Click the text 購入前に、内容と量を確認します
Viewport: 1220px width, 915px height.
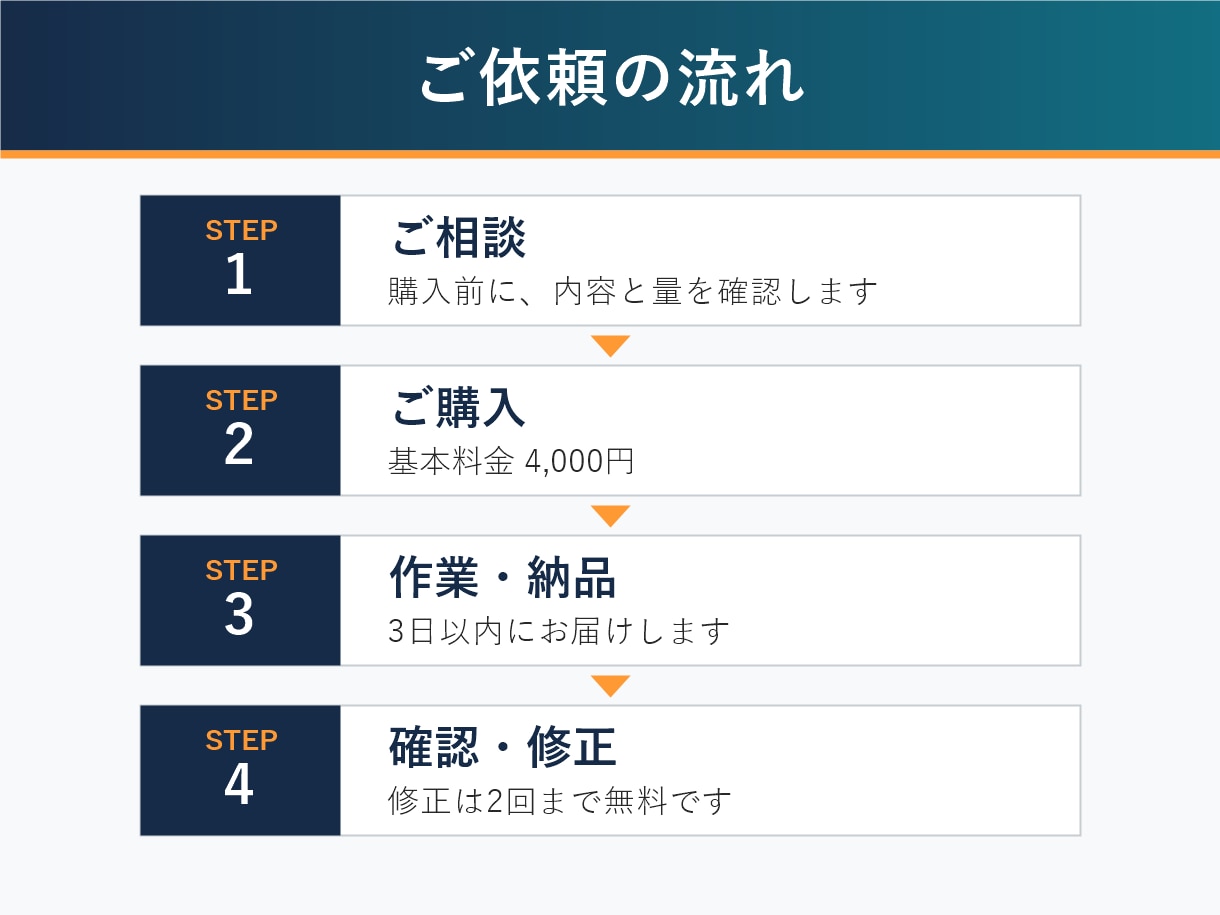[633, 292]
